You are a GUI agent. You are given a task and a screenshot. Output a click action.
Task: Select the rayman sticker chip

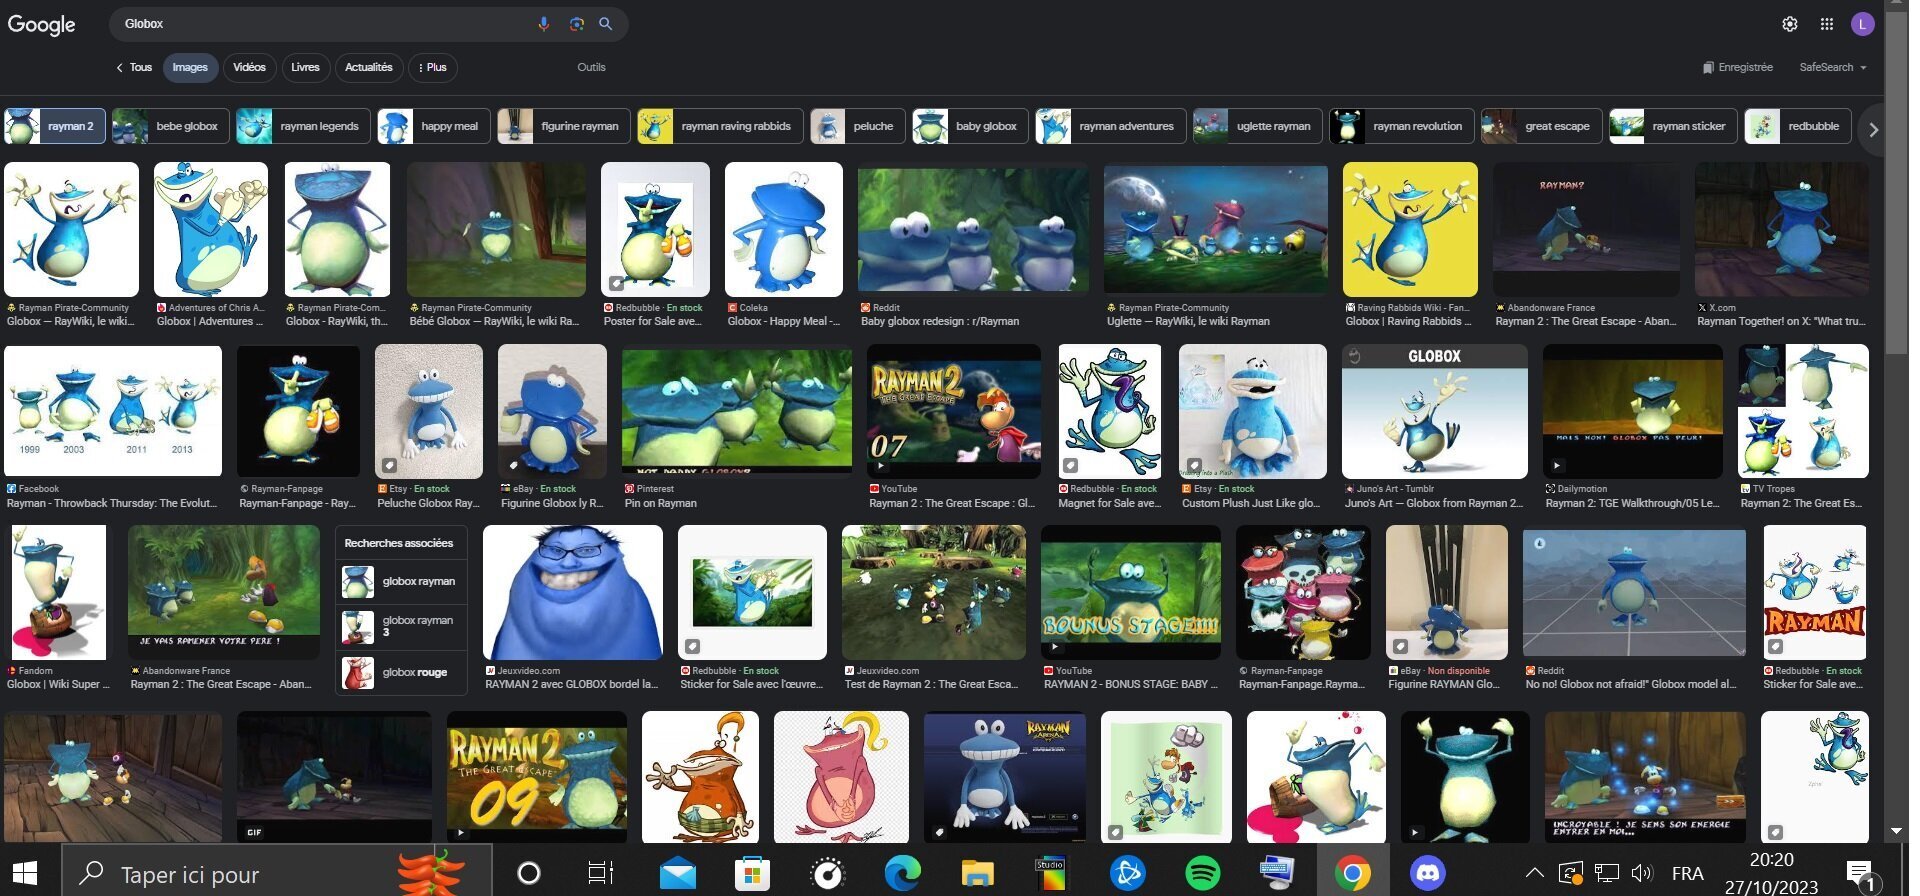[1673, 126]
